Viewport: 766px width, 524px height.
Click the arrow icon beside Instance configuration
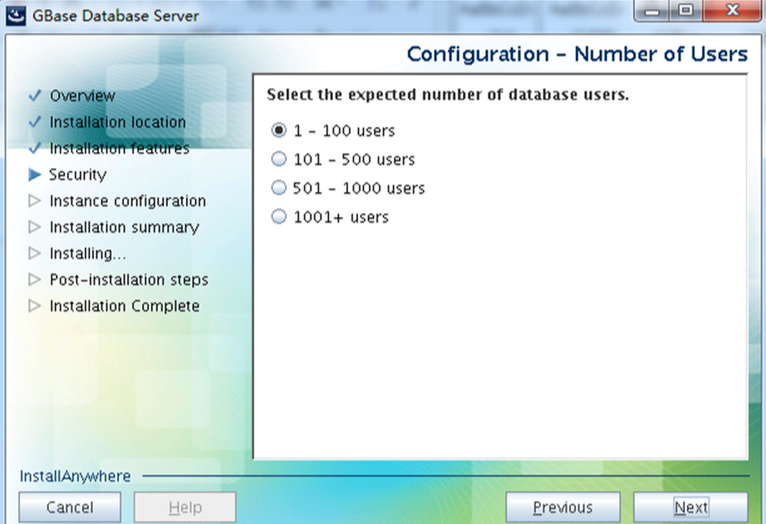(35, 201)
